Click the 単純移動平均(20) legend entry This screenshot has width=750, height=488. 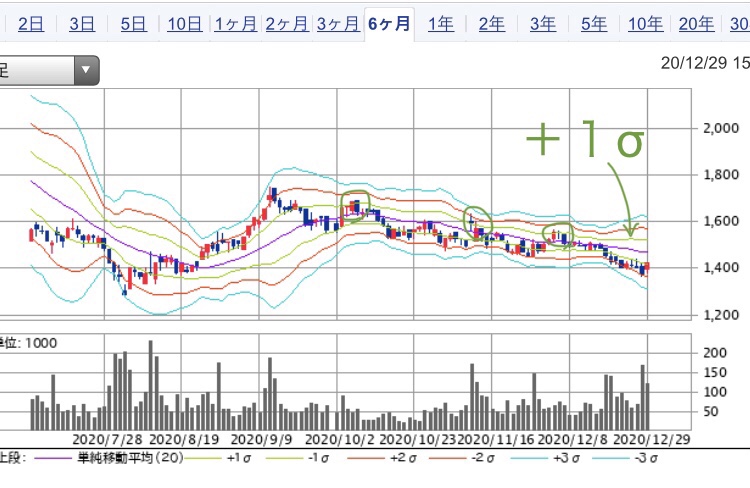click(x=131, y=458)
